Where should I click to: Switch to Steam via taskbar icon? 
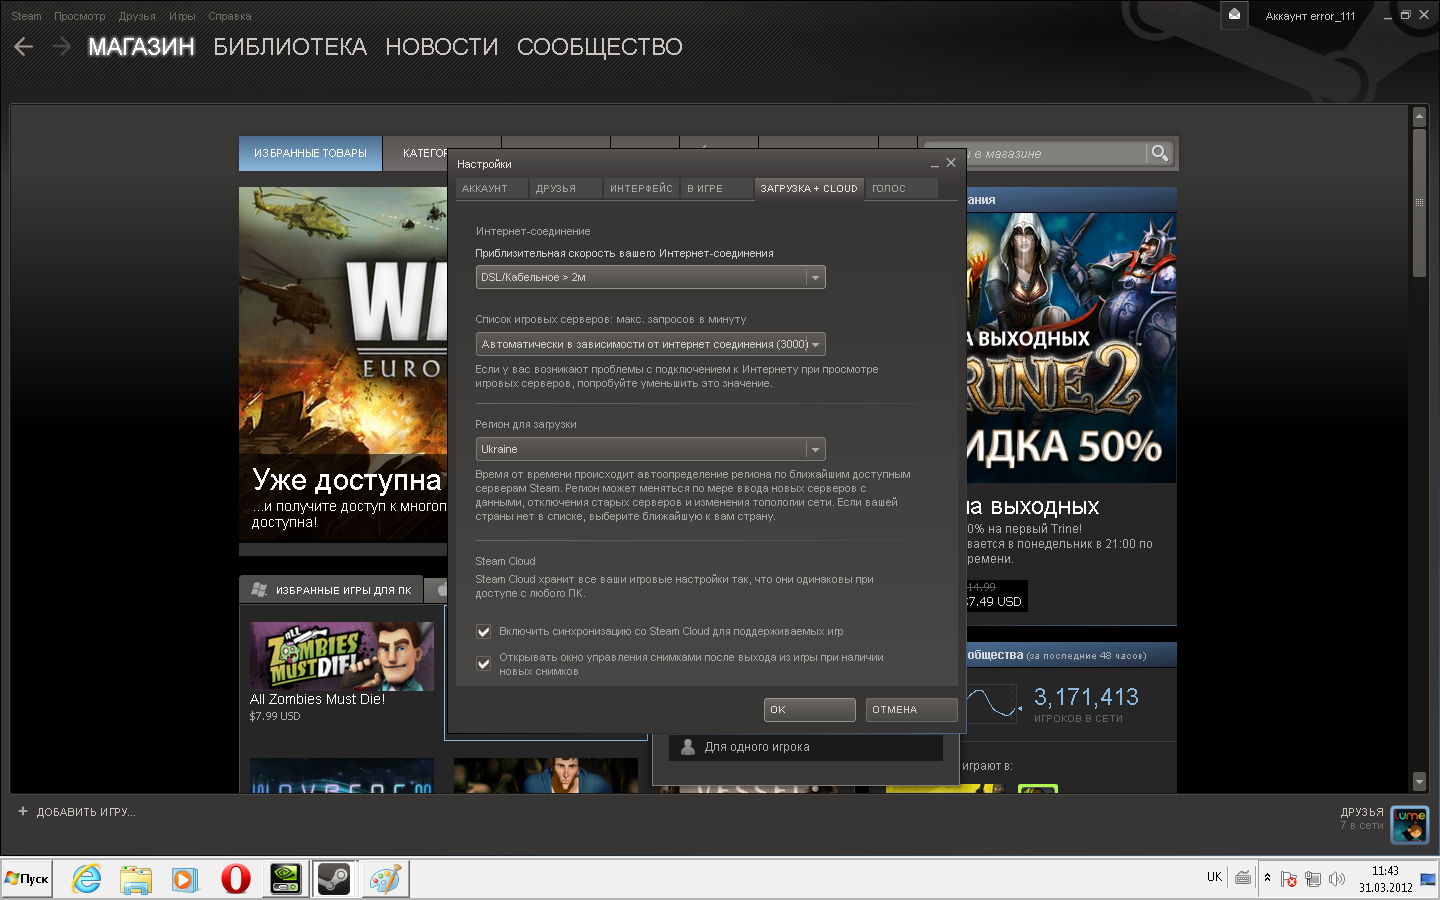[x=334, y=879]
